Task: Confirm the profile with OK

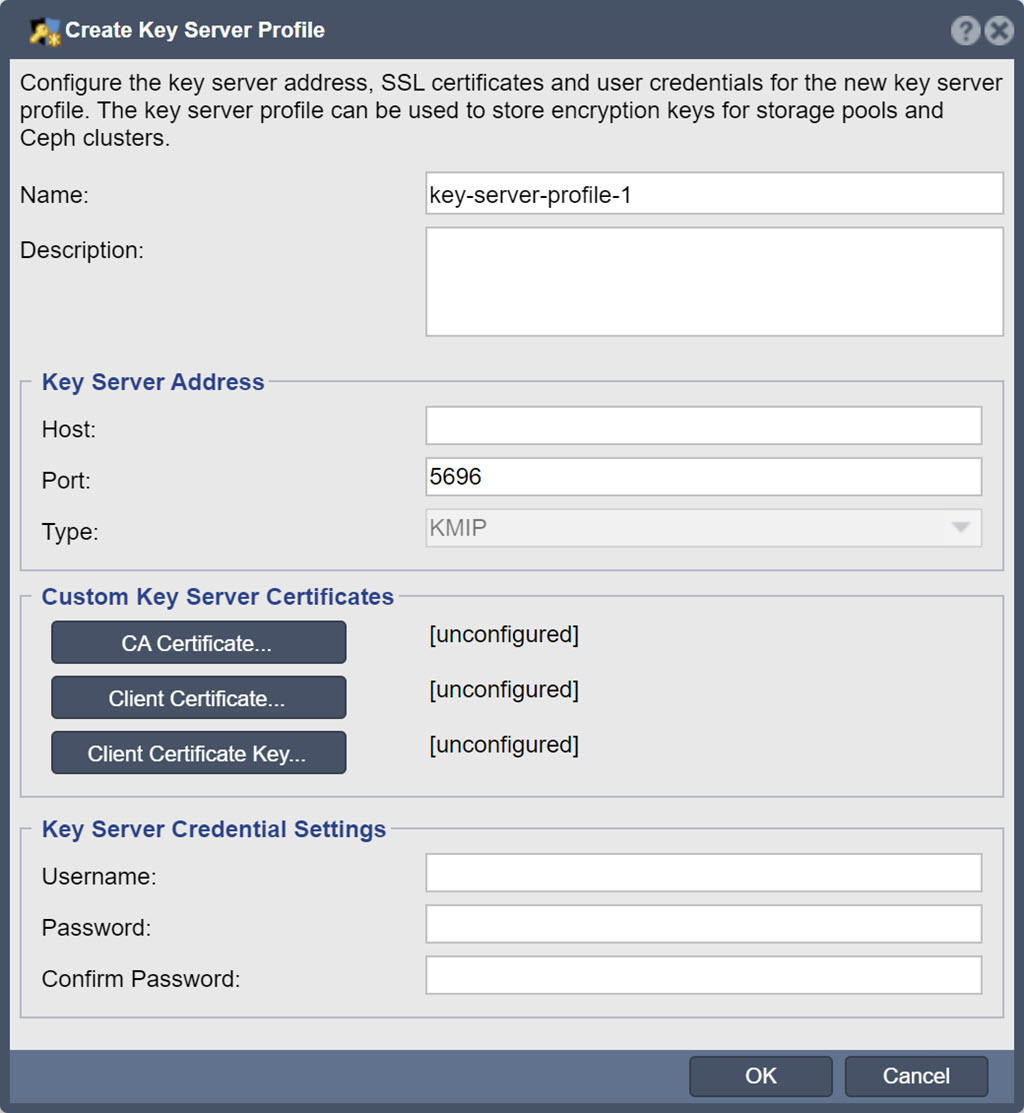Action: [761, 1076]
